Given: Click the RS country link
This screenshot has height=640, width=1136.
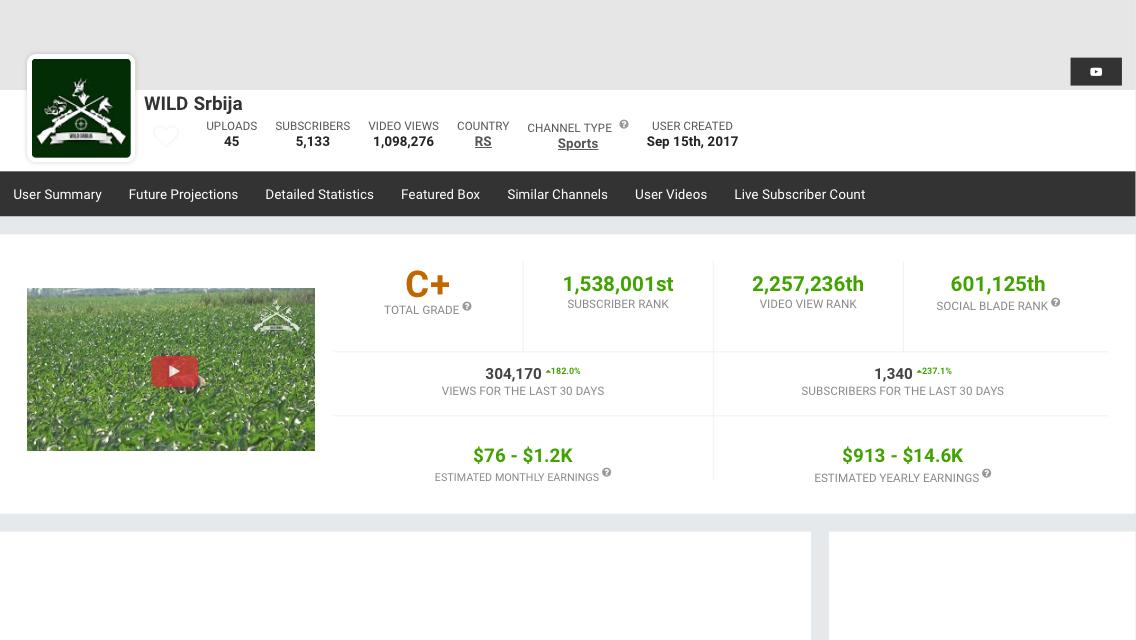Looking at the screenshot, I should pyautogui.click(x=483, y=142).
